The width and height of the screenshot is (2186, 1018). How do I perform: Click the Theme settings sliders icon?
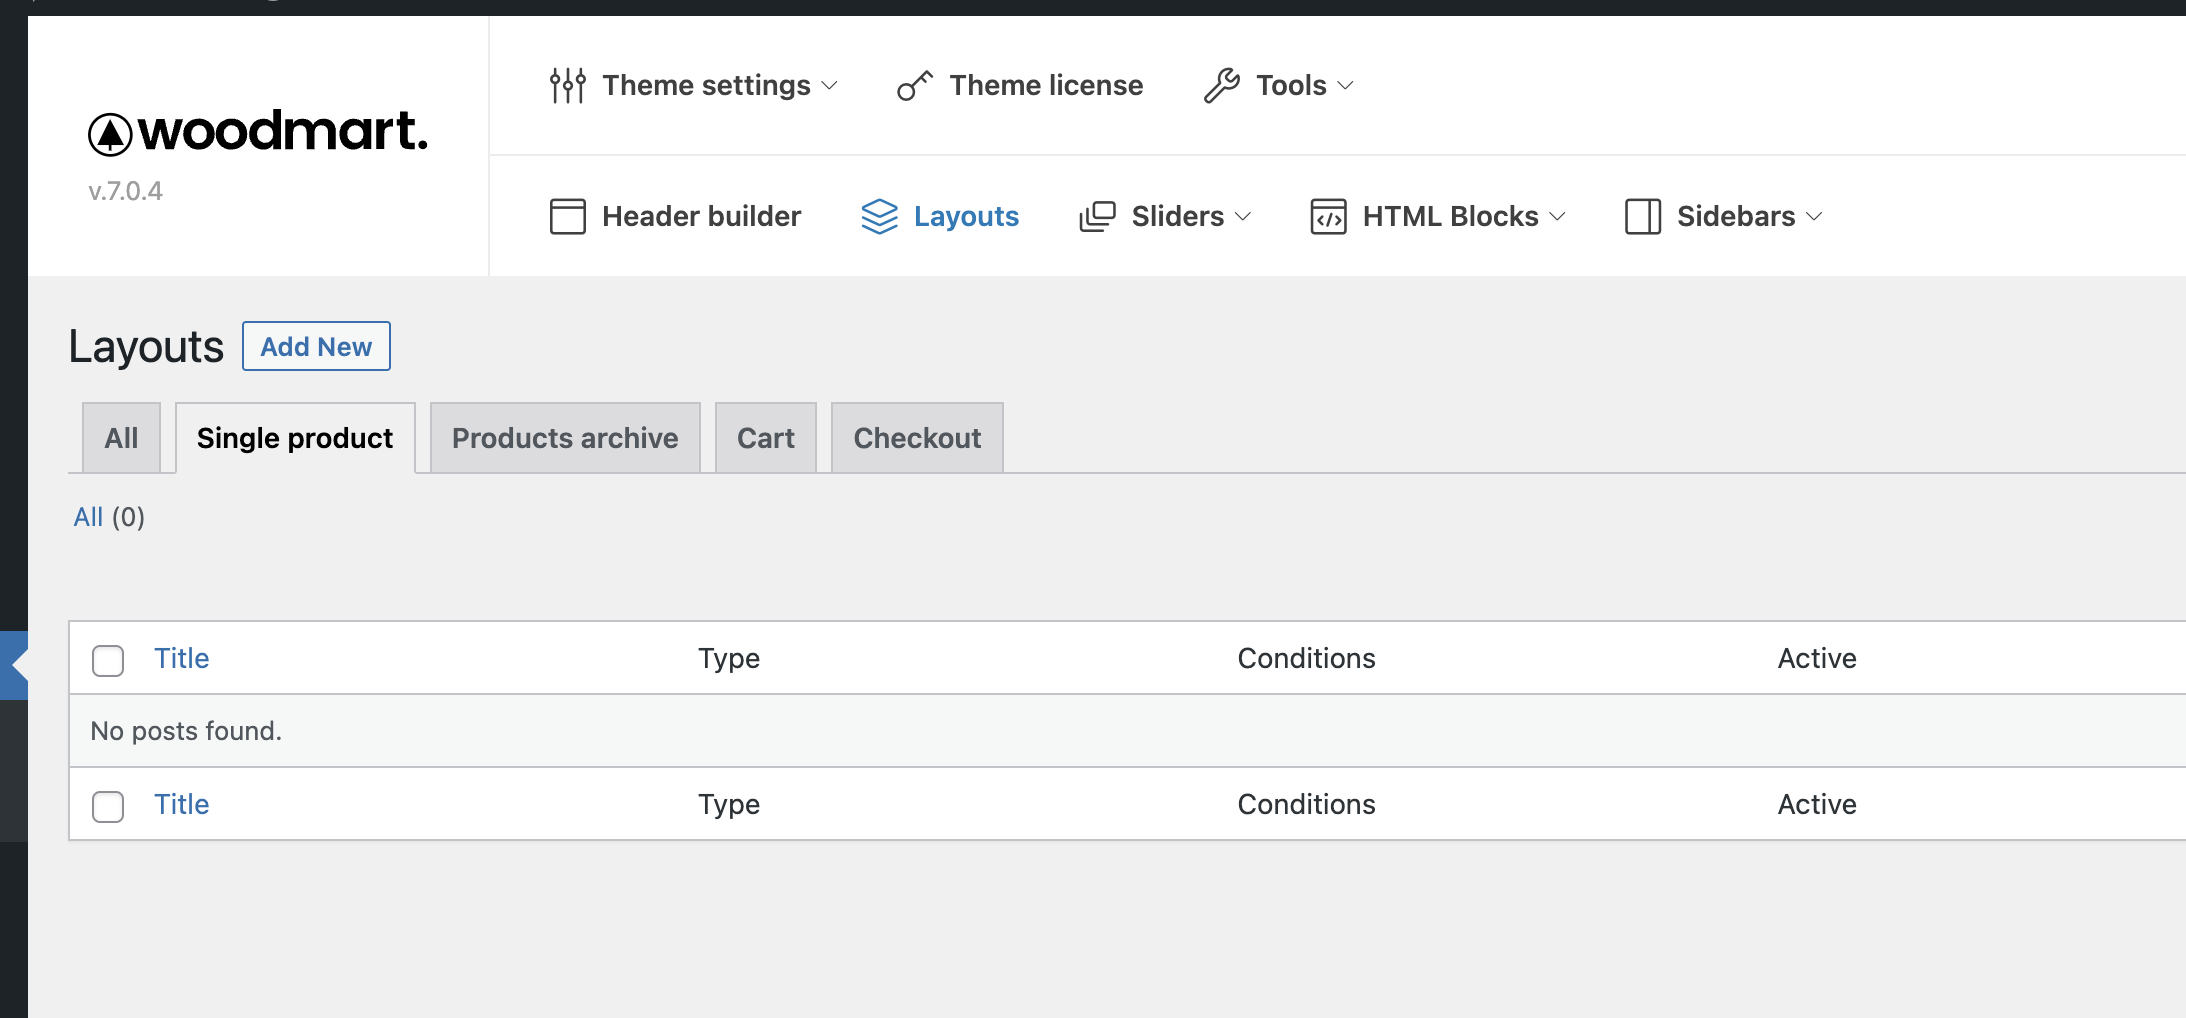point(568,86)
